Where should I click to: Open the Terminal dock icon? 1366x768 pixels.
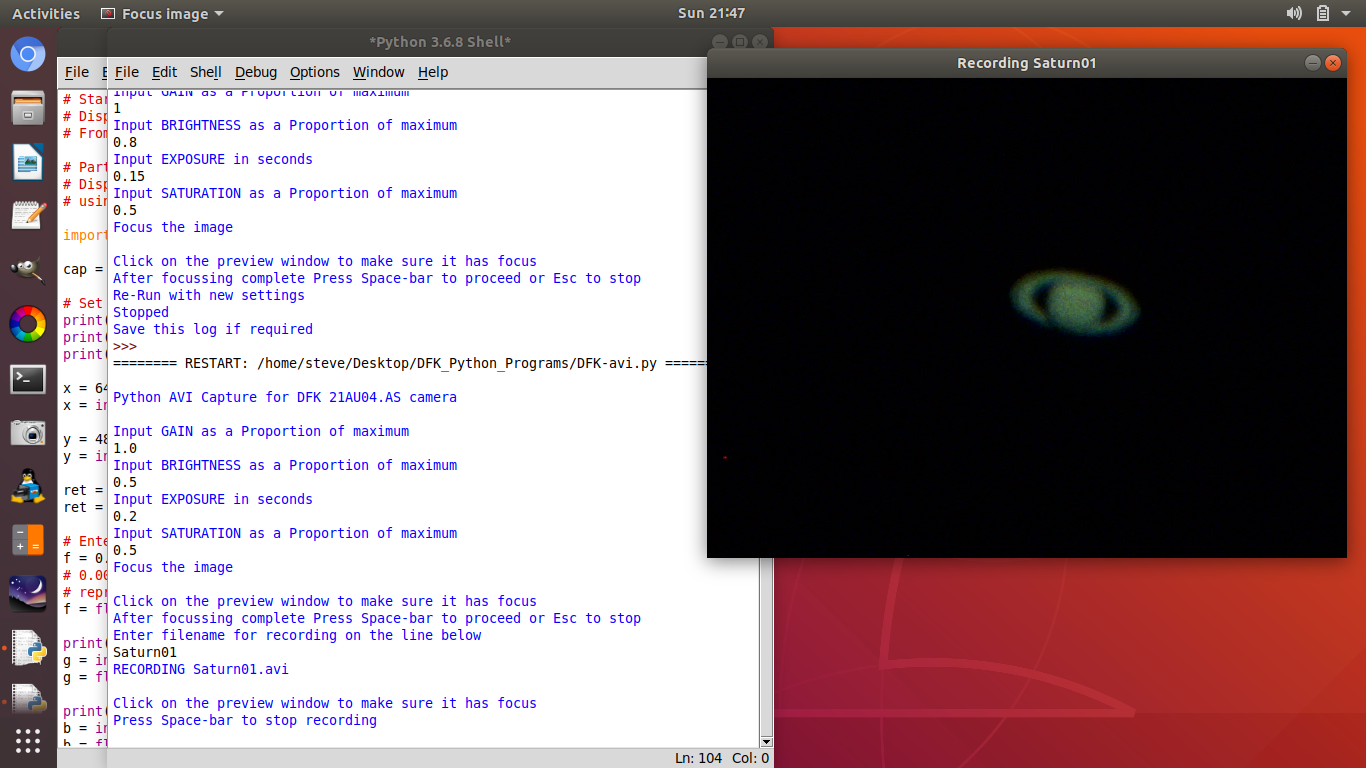tap(28, 378)
